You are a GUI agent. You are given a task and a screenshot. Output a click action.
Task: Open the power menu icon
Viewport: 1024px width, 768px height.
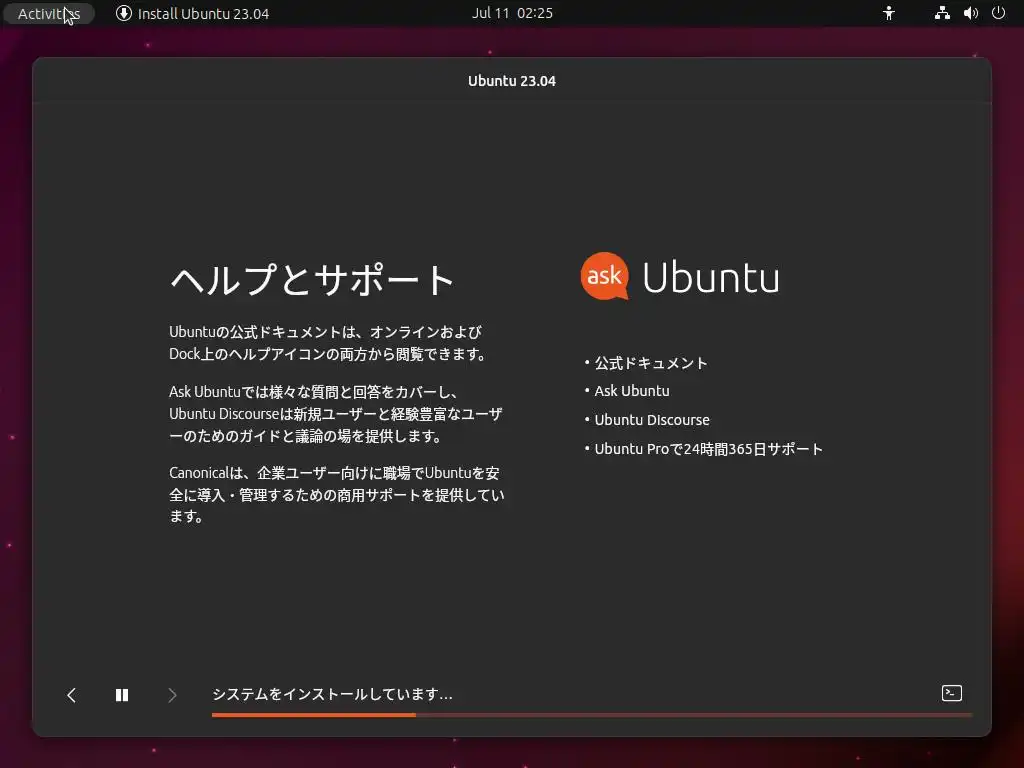(x=999, y=13)
